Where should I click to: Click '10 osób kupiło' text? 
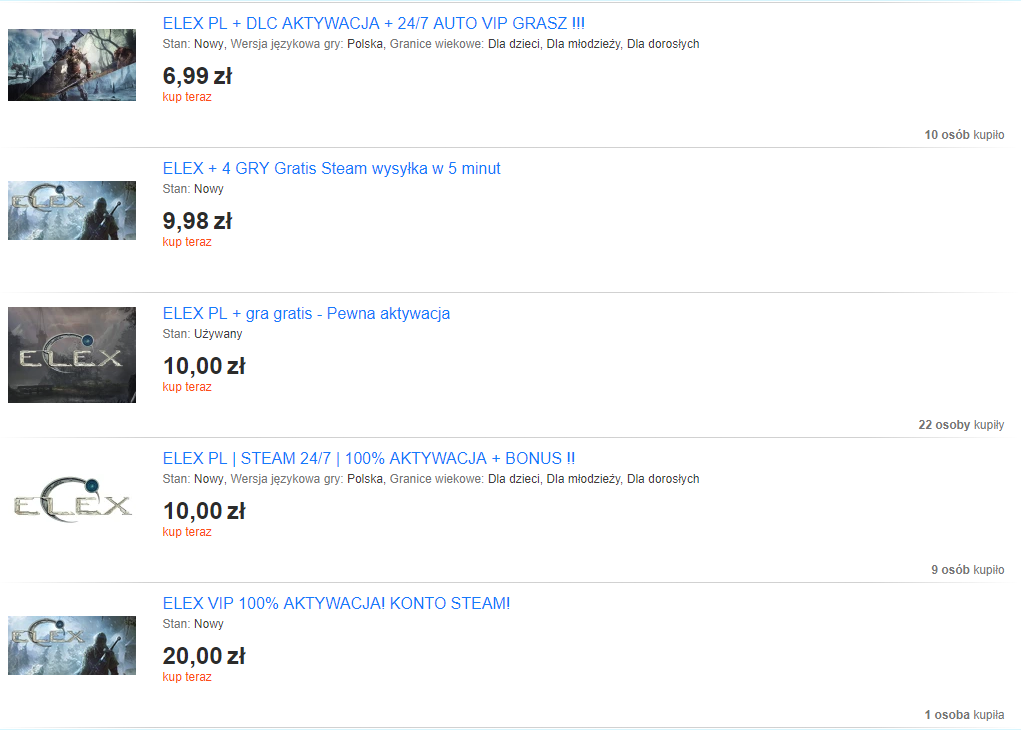click(964, 134)
